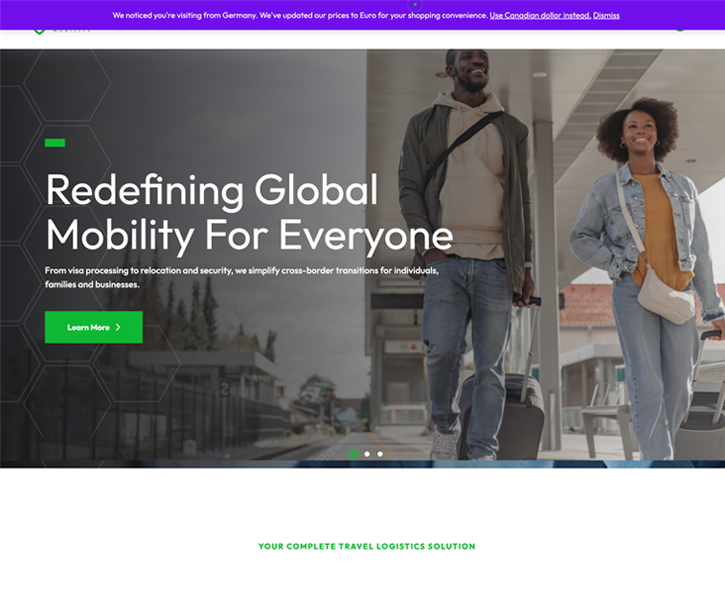The height and width of the screenshot is (594, 725).
Task: Use Canadian dollar instead link
Action: (540, 15)
